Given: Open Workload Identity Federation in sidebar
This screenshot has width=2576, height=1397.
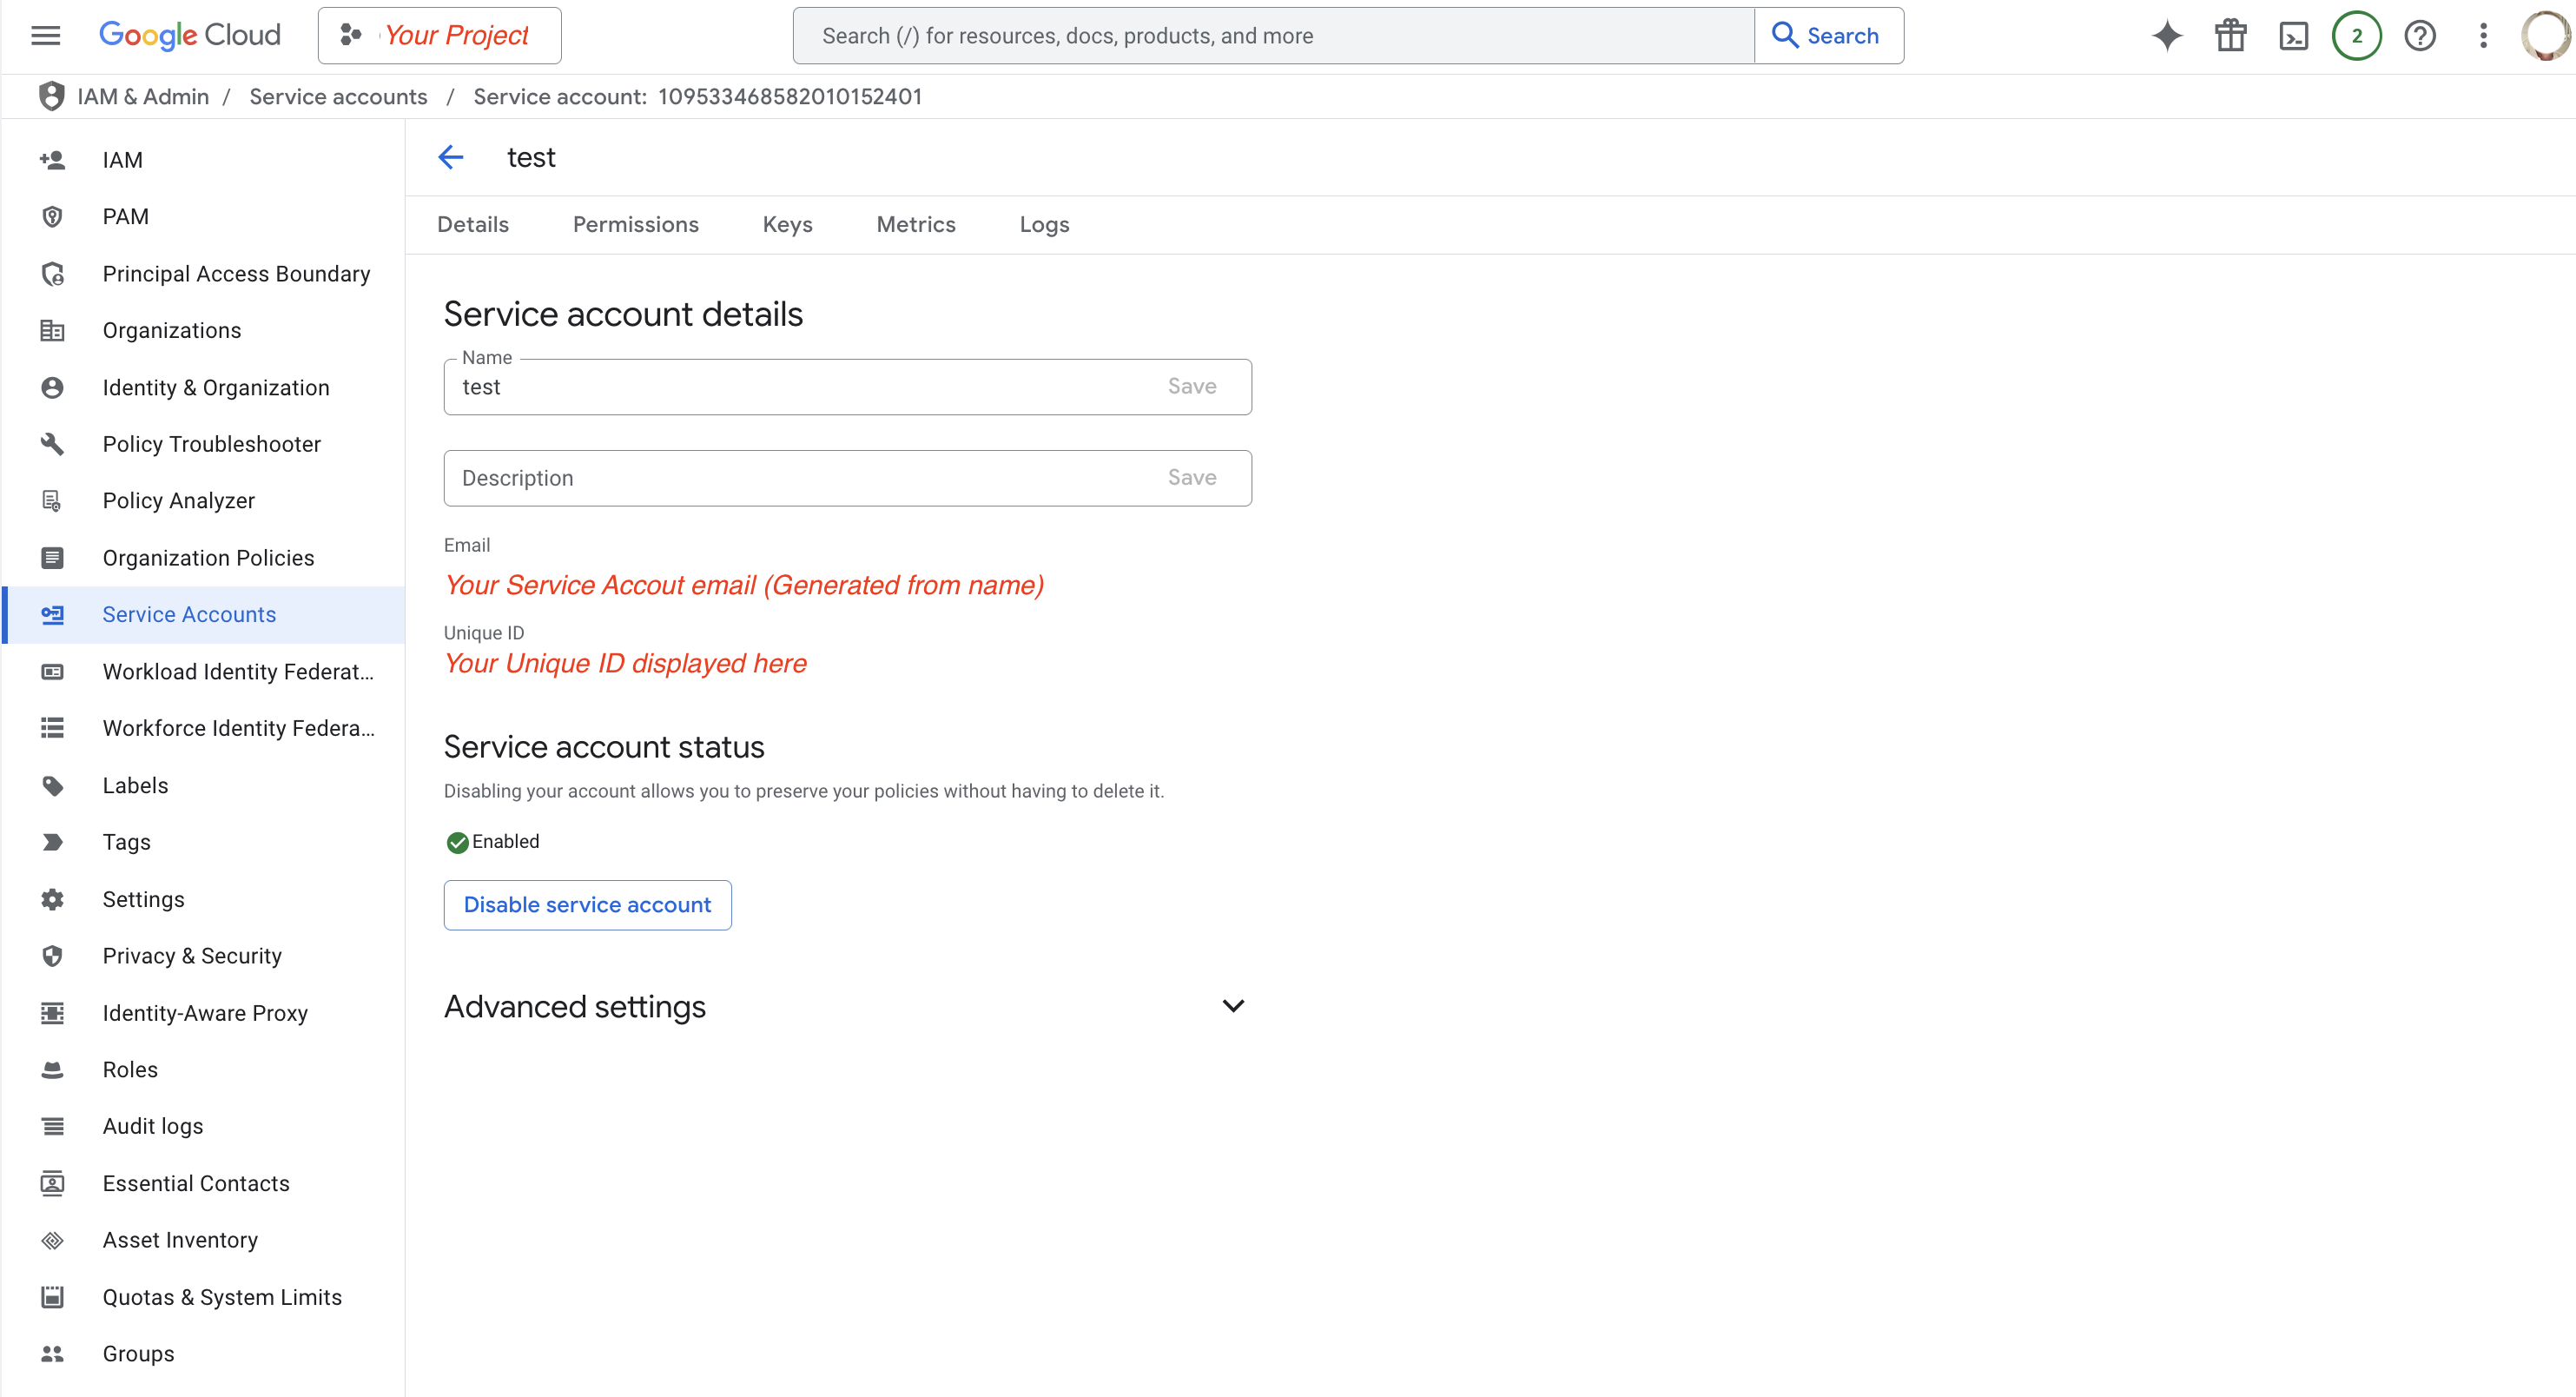Looking at the screenshot, I should pos(204,672).
